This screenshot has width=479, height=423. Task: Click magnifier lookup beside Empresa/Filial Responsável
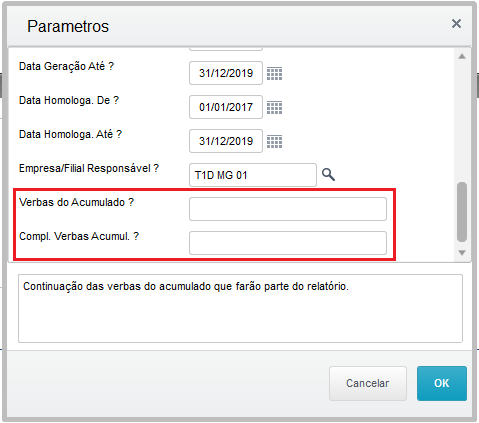click(328, 174)
